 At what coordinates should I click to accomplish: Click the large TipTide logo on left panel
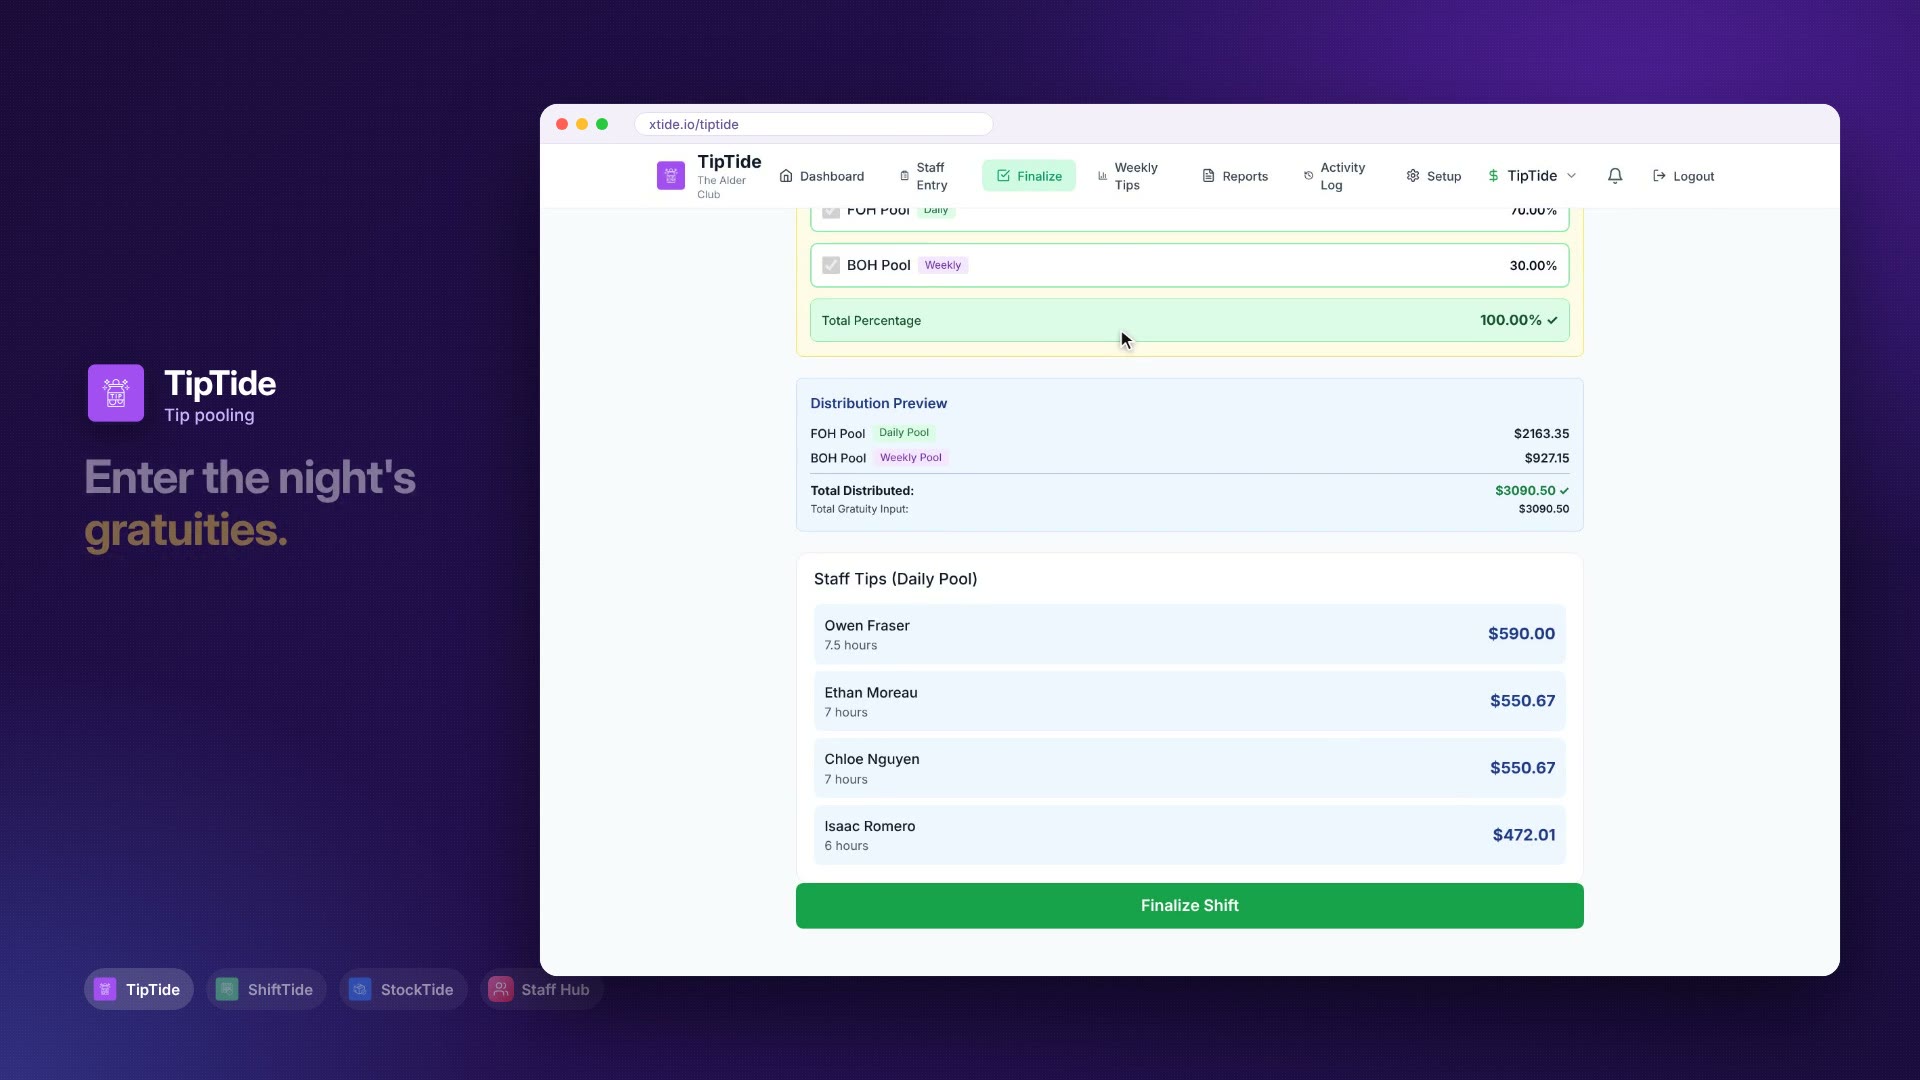[x=116, y=393]
